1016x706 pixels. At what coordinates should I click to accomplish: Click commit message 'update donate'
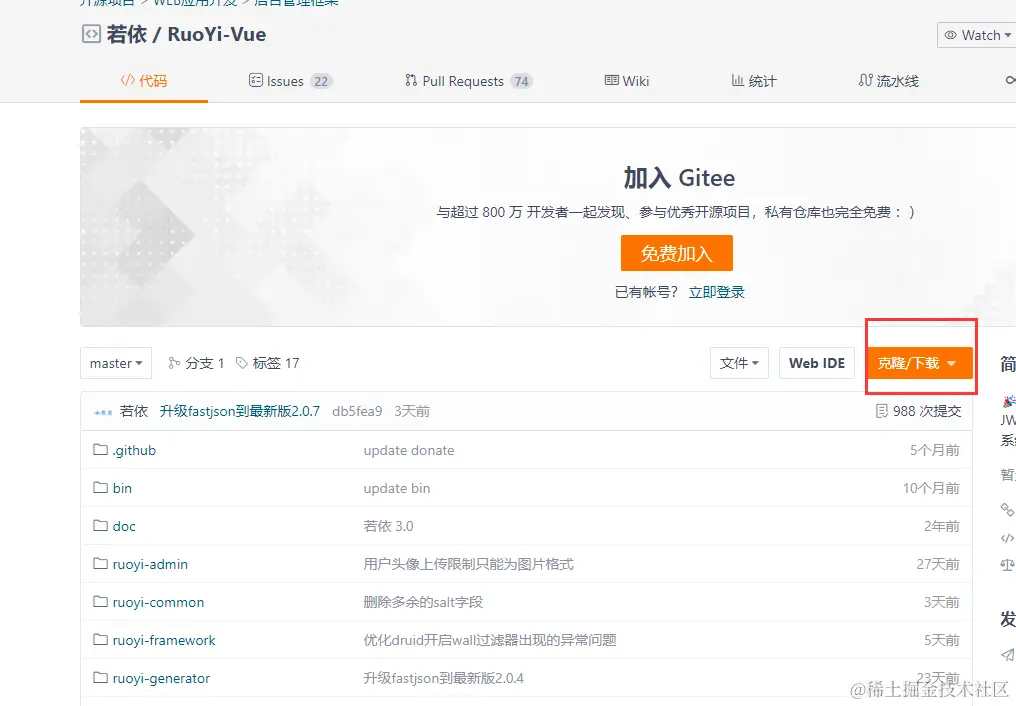coord(409,450)
